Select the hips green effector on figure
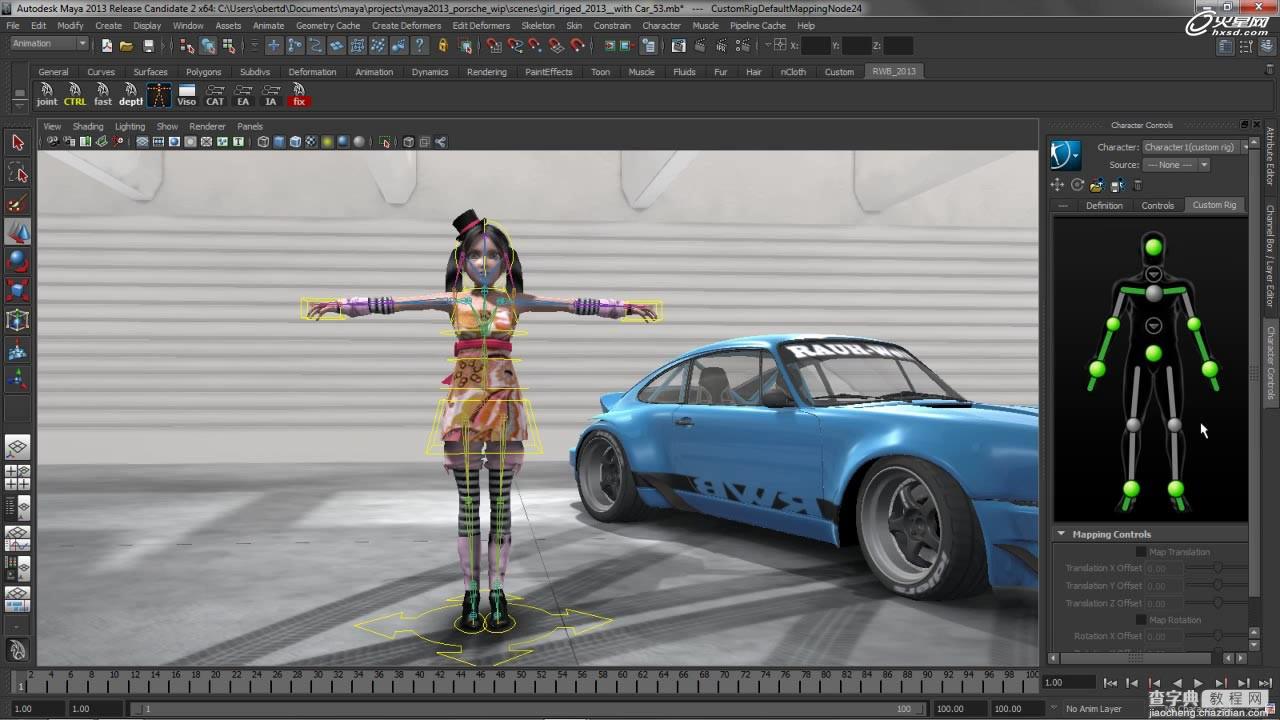The height and width of the screenshot is (720, 1280). pyautogui.click(x=1153, y=353)
